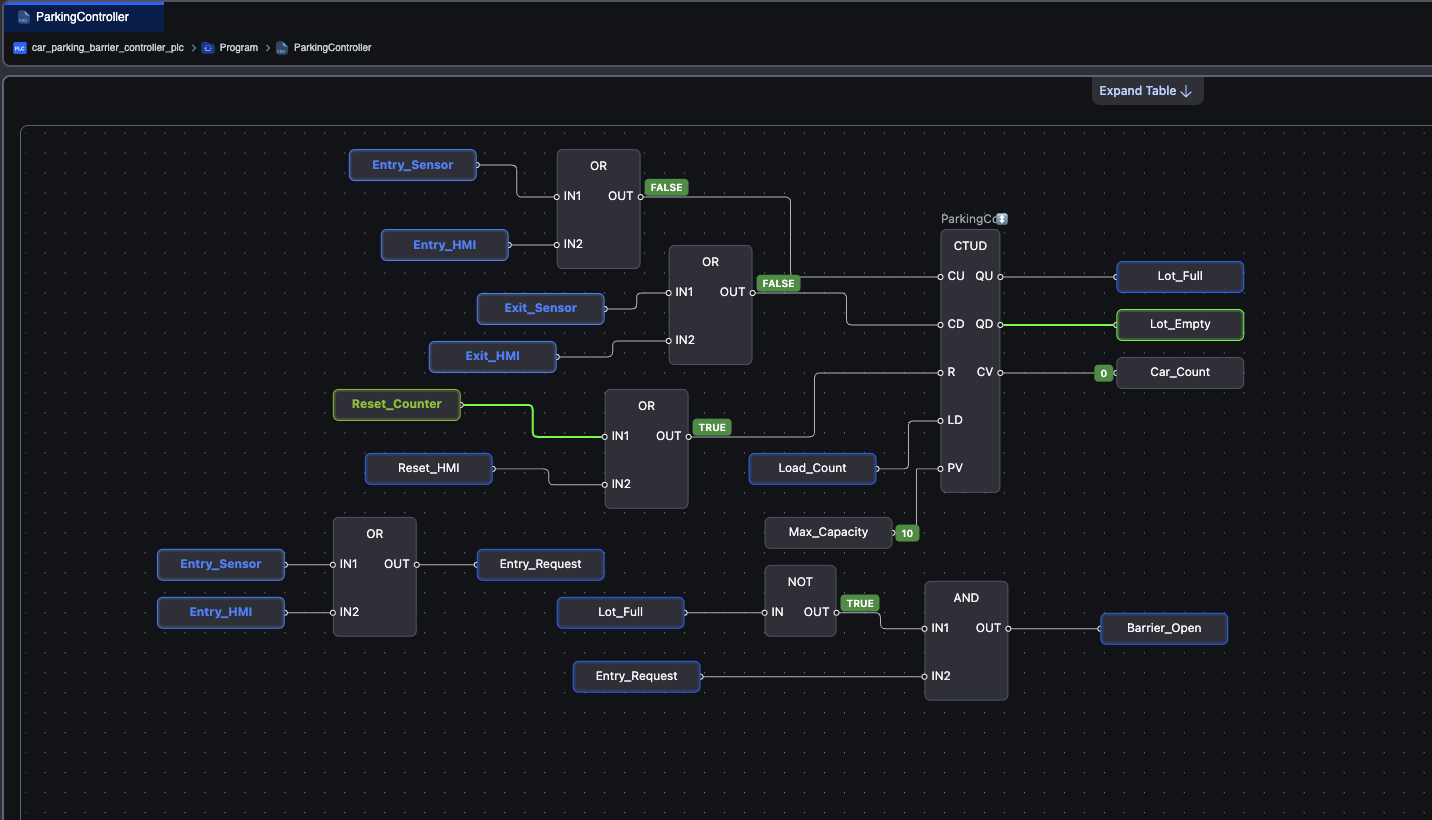This screenshot has width=1432, height=820.
Task: Click the CD input pin on CTUD
Action: coord(941,324)
